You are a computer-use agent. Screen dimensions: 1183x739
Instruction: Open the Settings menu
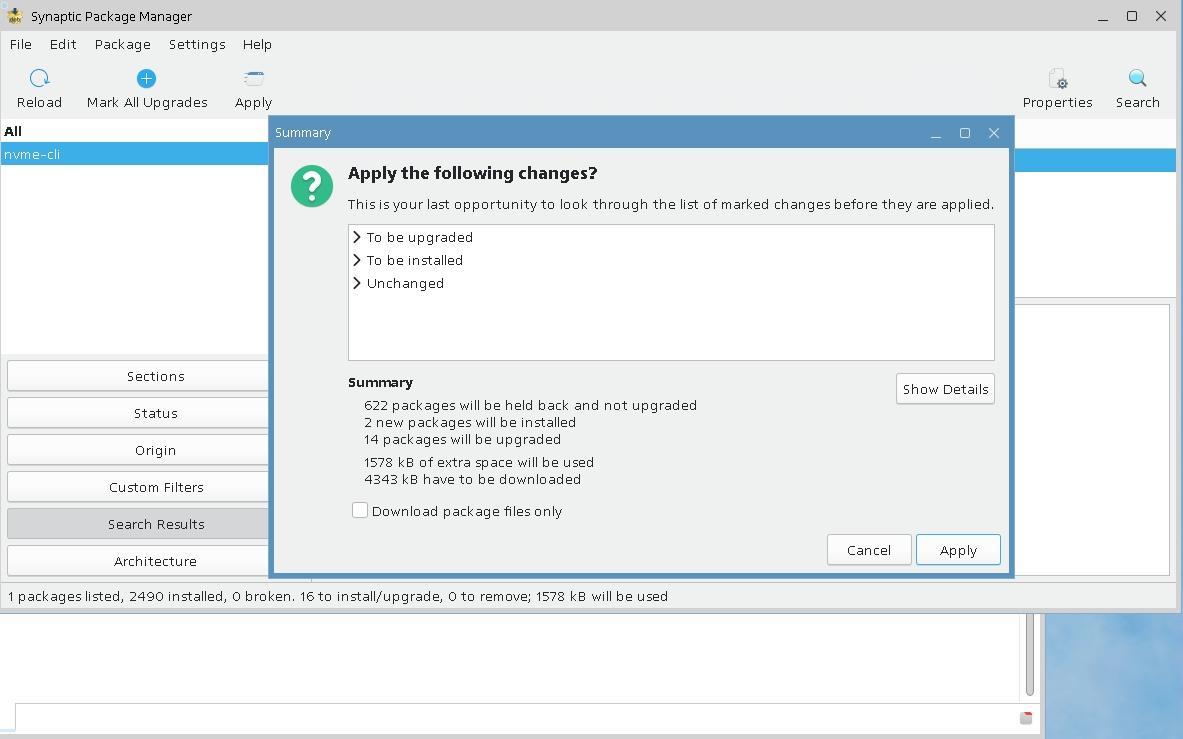pos(196,45)
